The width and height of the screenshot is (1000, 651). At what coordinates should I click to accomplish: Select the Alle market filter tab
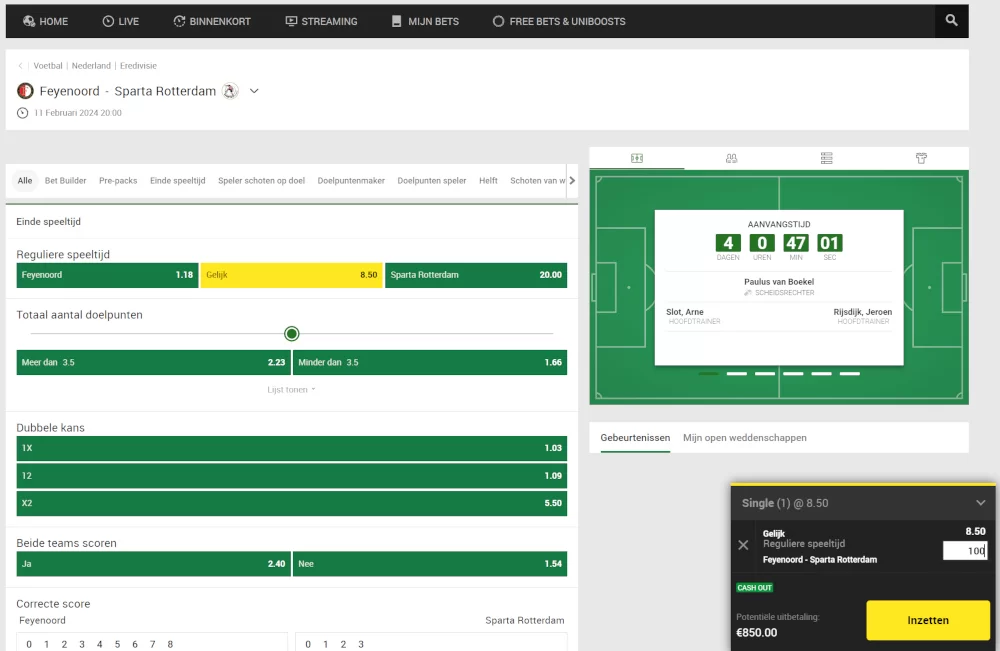pos(25,180)
